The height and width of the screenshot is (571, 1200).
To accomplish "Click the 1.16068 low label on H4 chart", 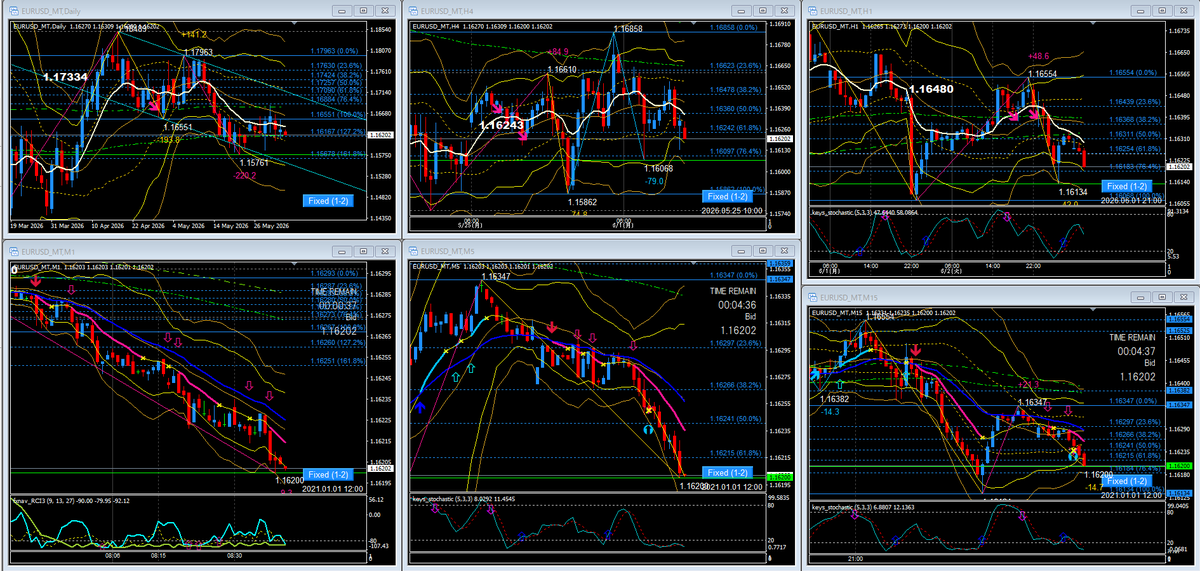I will coord(657,168).
